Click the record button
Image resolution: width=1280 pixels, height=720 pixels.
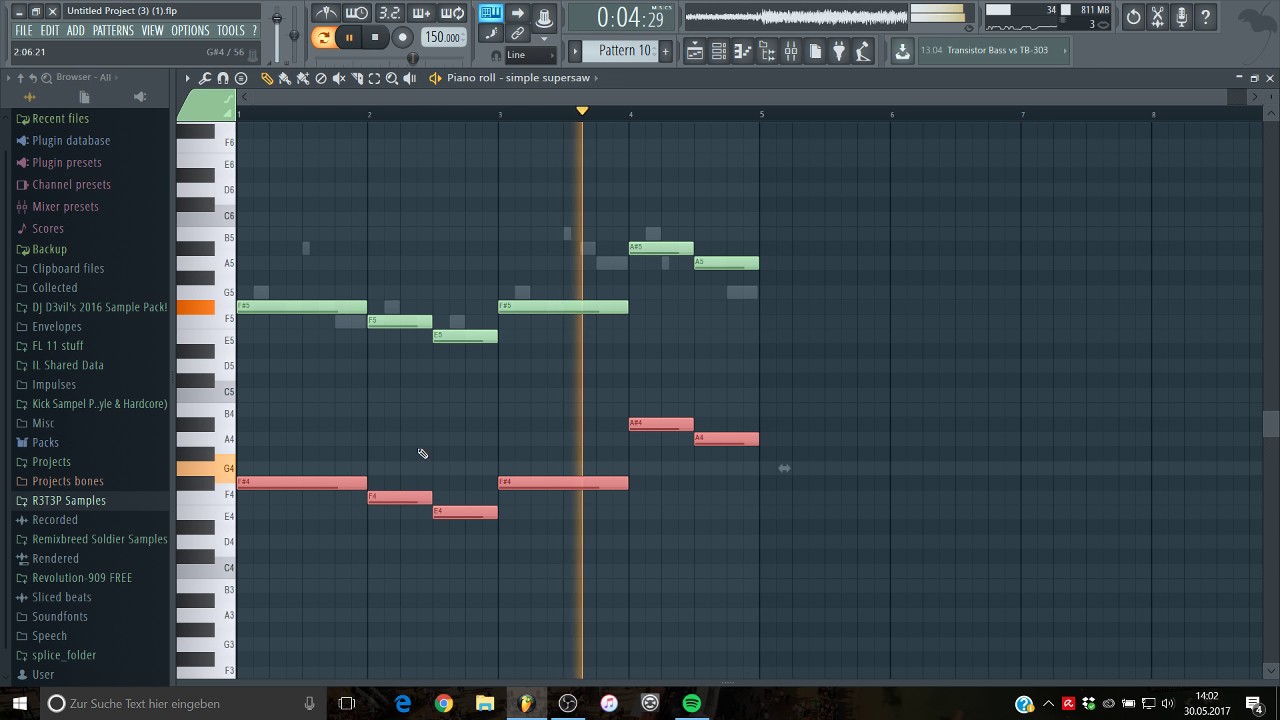pyautogui.click(x=402, y=38)
